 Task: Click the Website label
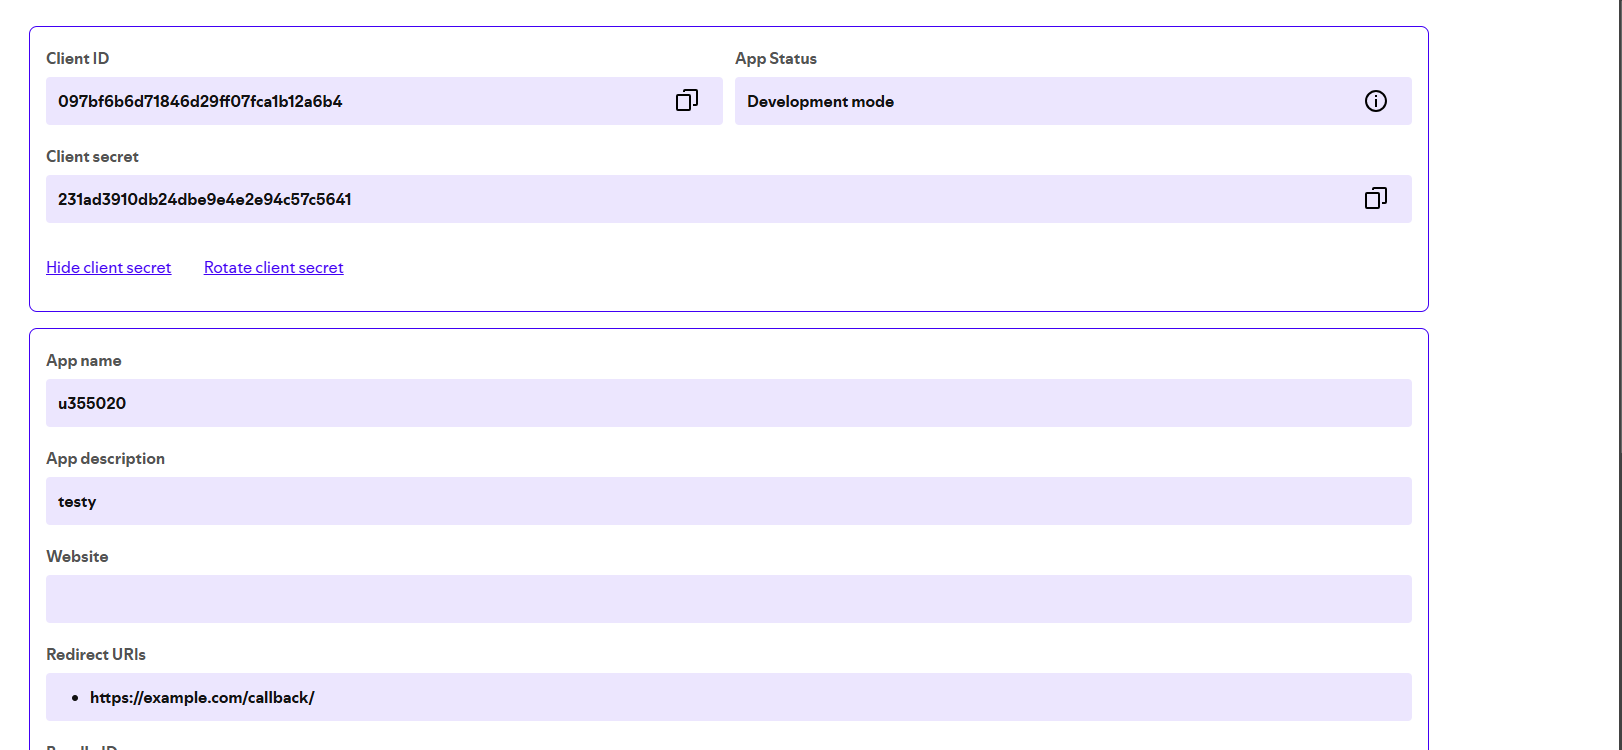tap(77, 556)
